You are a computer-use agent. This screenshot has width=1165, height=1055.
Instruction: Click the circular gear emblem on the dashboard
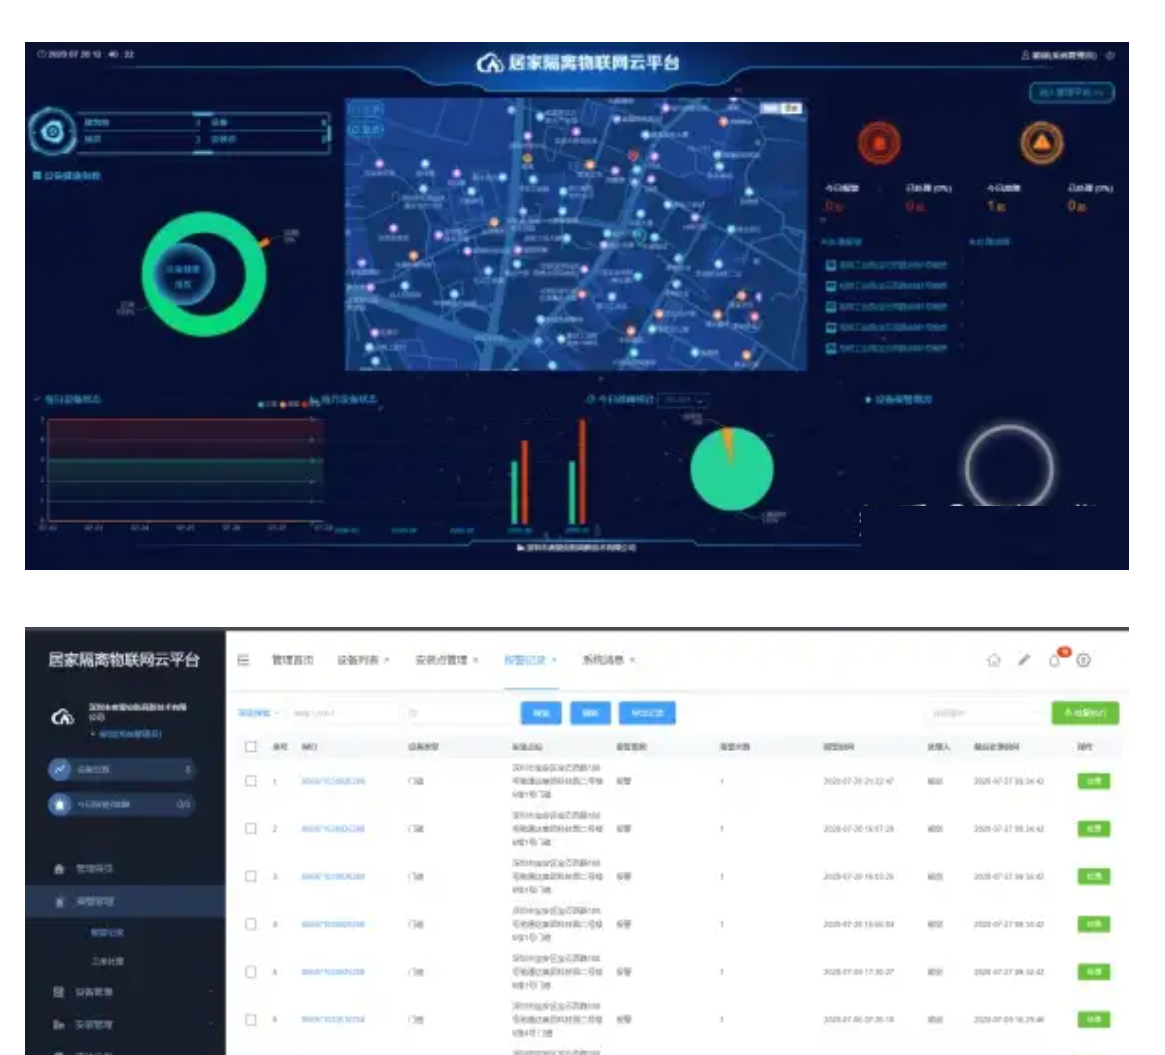click(52, 132)
